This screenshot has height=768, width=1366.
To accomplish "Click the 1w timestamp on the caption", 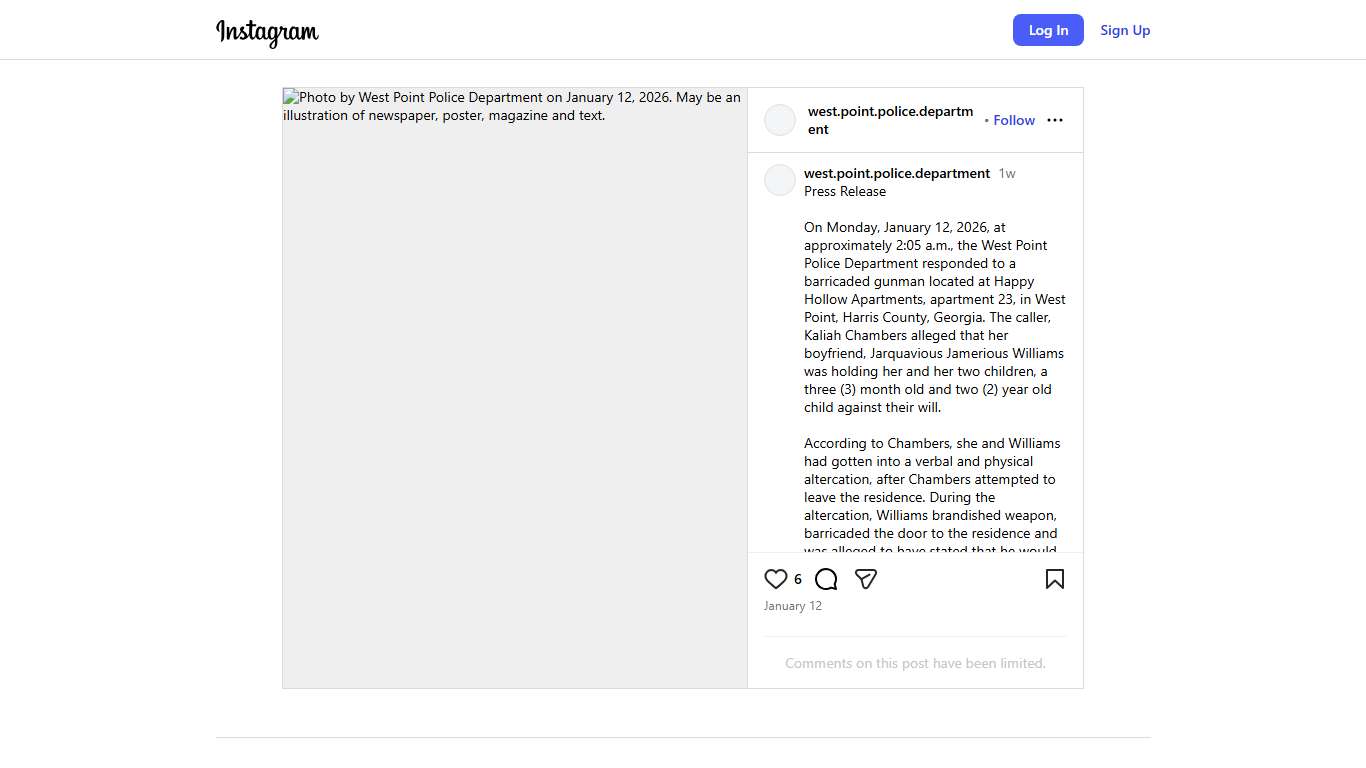I will 1007,173.
